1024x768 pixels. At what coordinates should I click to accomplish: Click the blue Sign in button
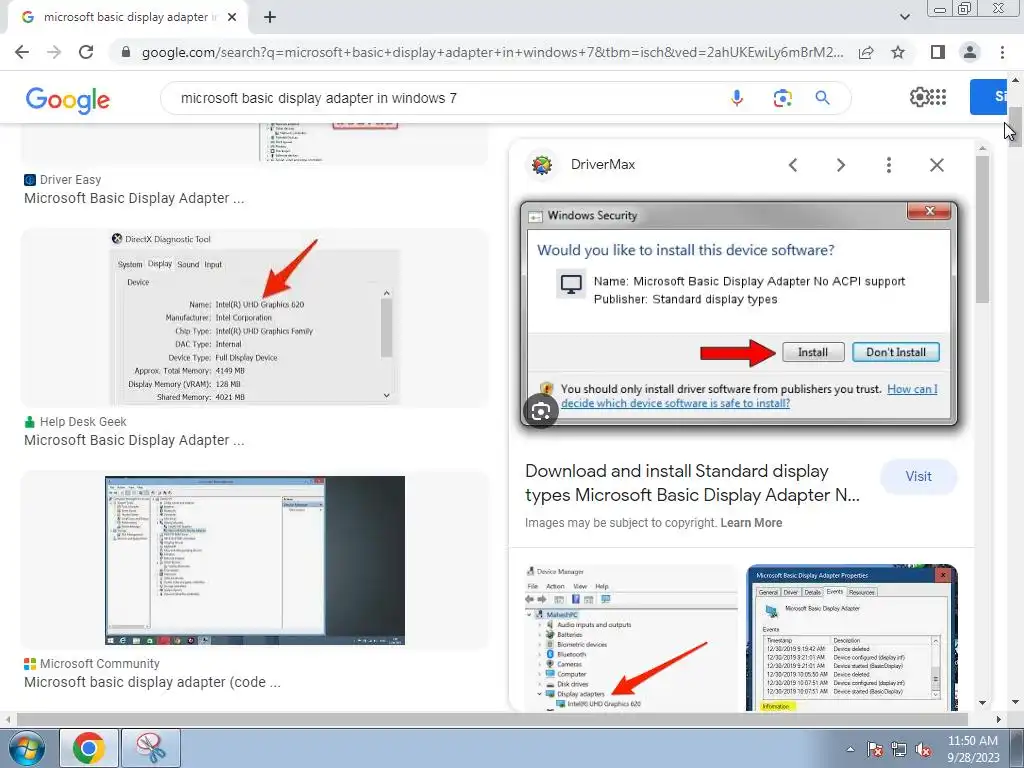pyautogui.click(x=989, y=97)
